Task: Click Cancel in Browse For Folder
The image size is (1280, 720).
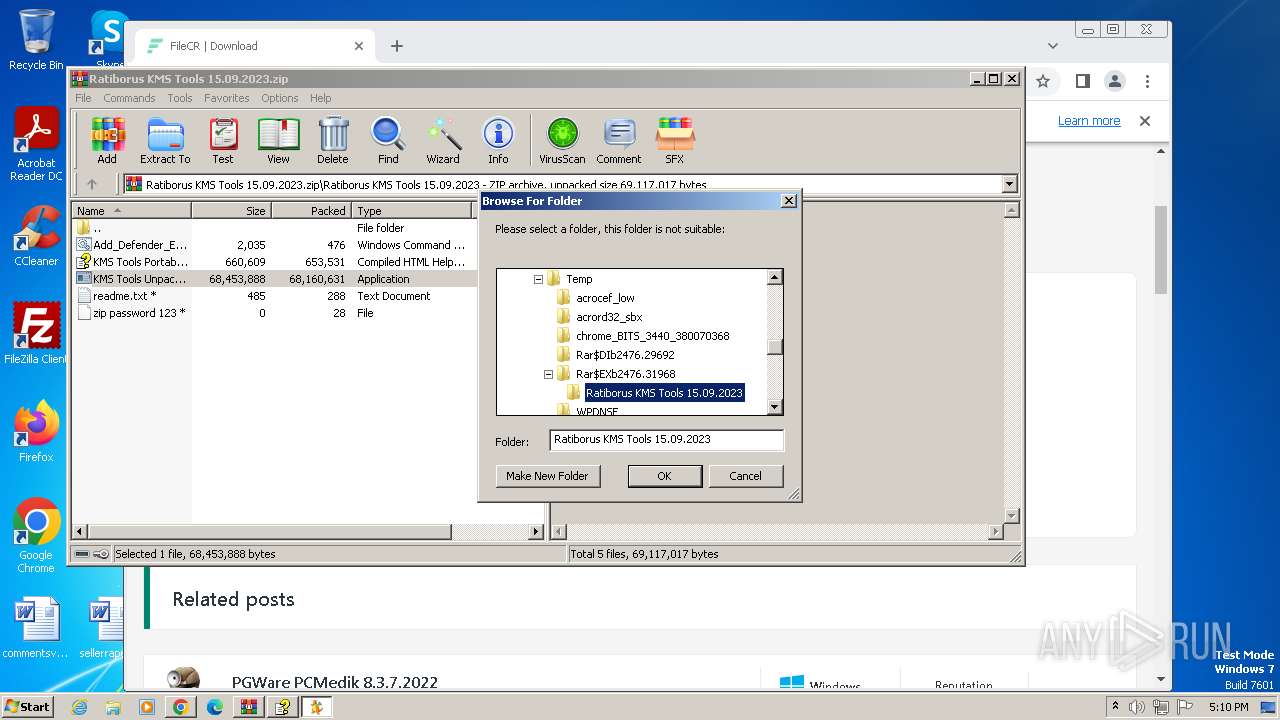Action: point(745,476)
